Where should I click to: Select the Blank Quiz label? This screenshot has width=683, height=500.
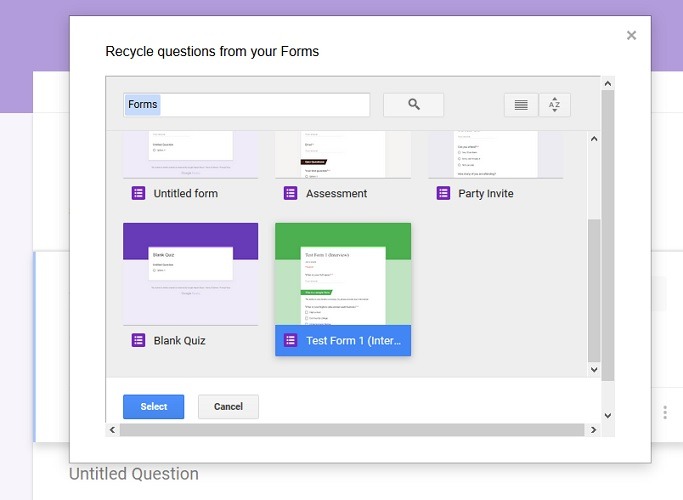point(179,341)
